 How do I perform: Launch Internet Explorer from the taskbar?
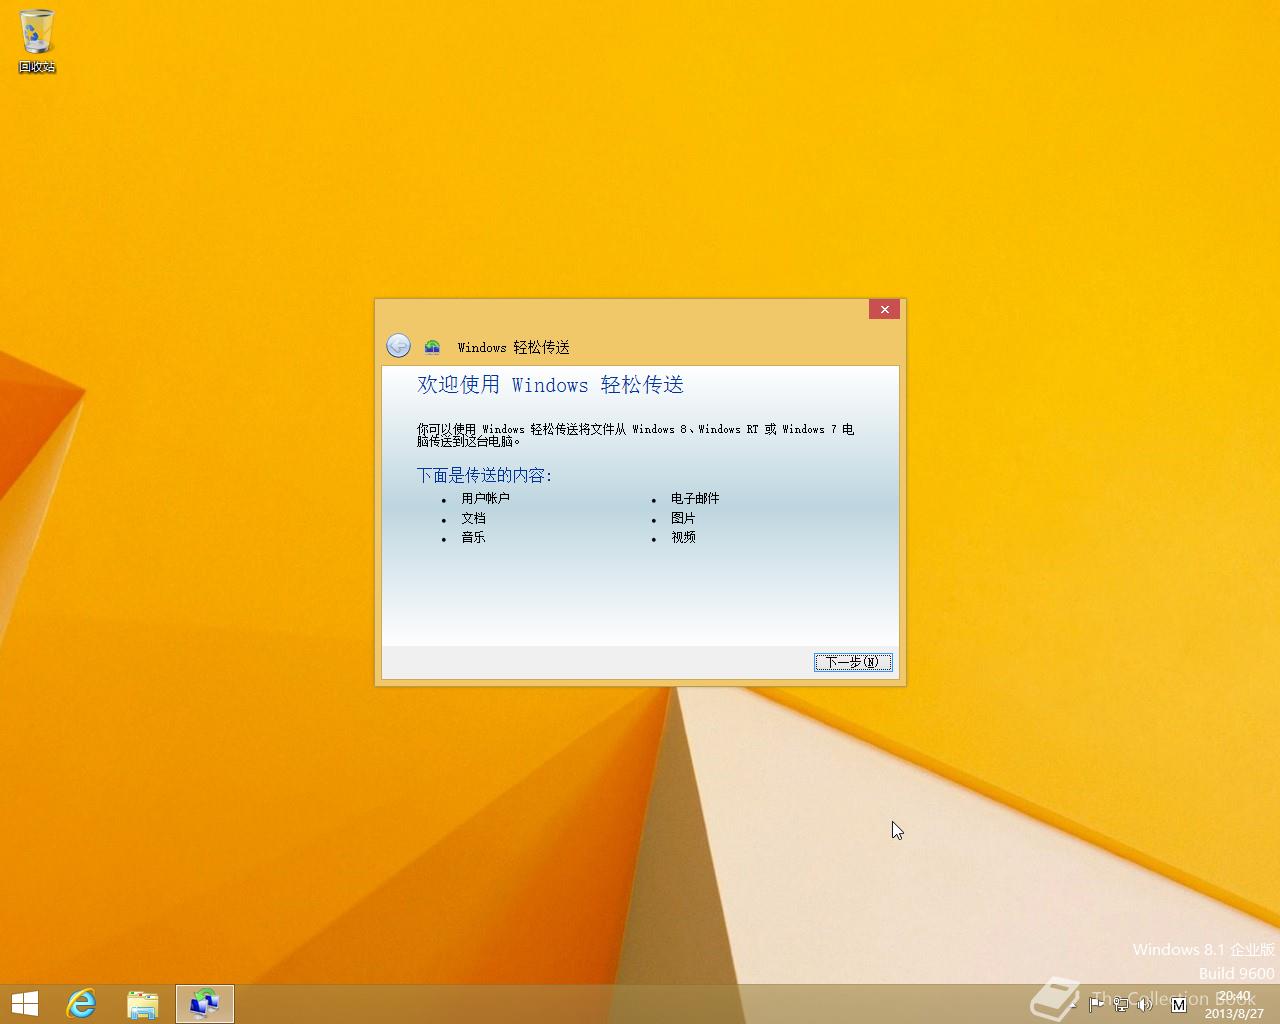(x=81, y=1004)
